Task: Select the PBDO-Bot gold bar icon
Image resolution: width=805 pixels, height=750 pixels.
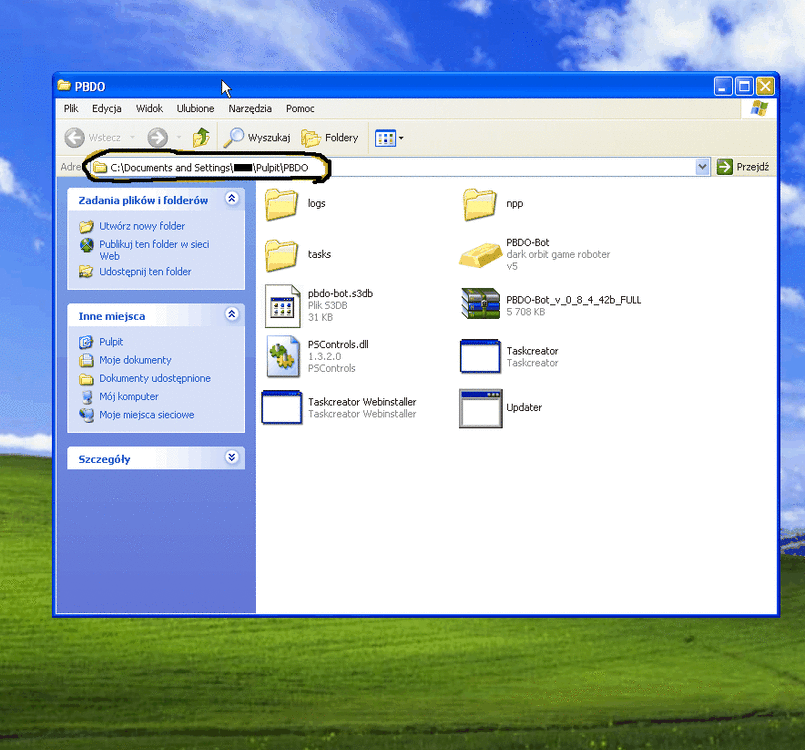Action: point(480,255)
